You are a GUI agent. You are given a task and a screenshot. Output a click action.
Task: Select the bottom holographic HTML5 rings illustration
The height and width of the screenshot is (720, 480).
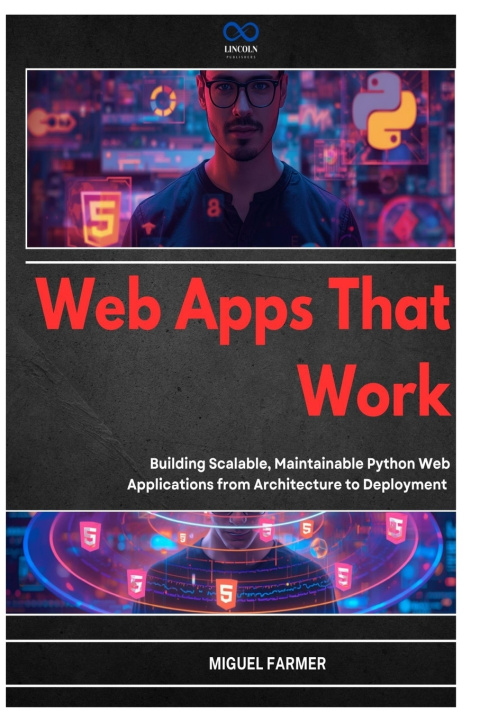(231, 562)
